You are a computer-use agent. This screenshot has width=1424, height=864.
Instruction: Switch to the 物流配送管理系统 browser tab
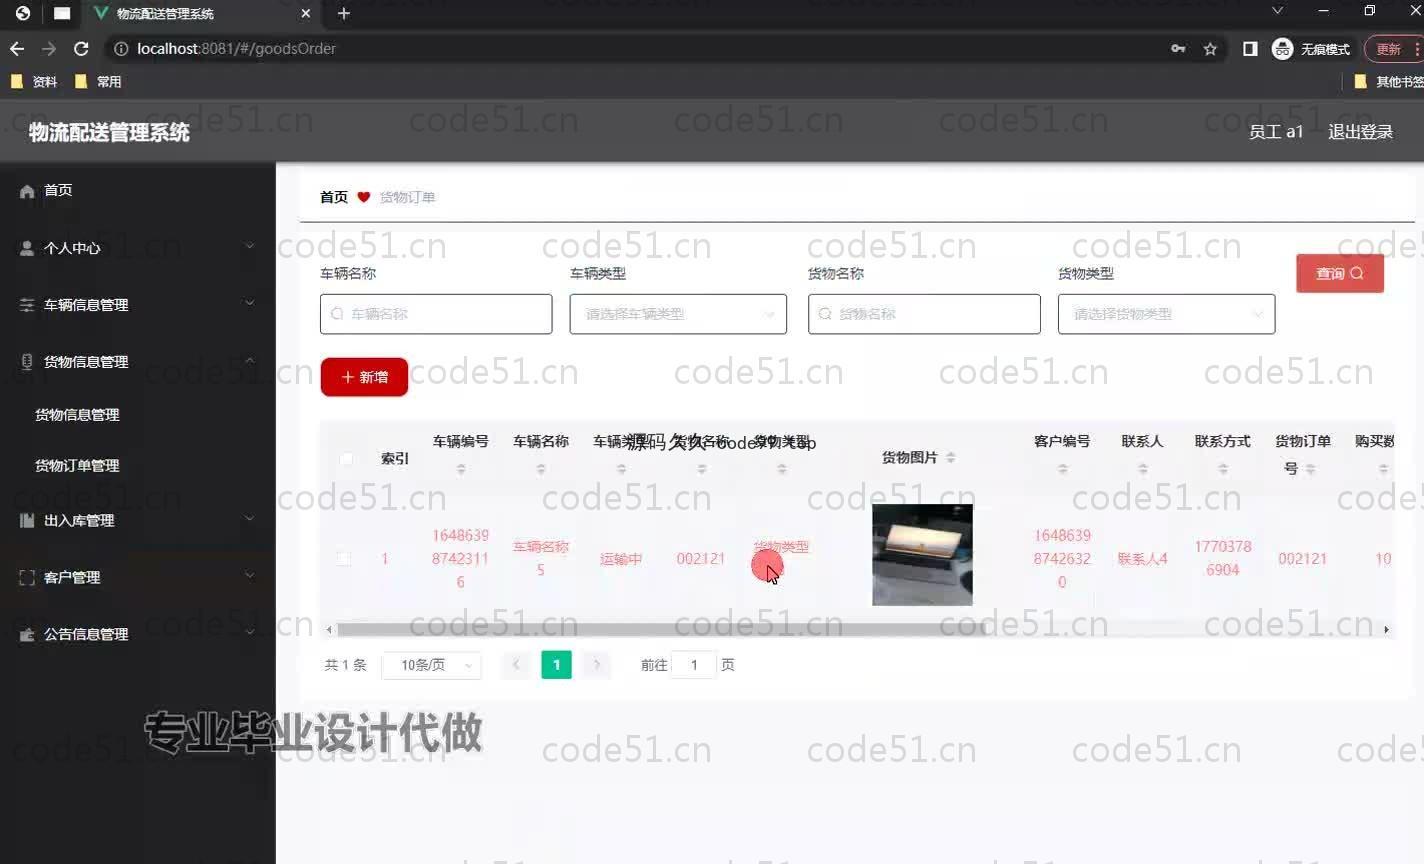(200, 13)
